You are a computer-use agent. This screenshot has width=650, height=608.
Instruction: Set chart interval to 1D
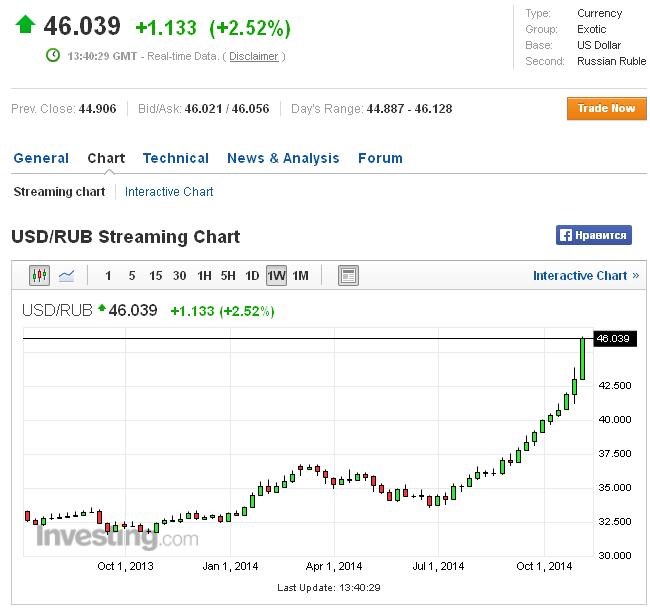coord(252,276)
